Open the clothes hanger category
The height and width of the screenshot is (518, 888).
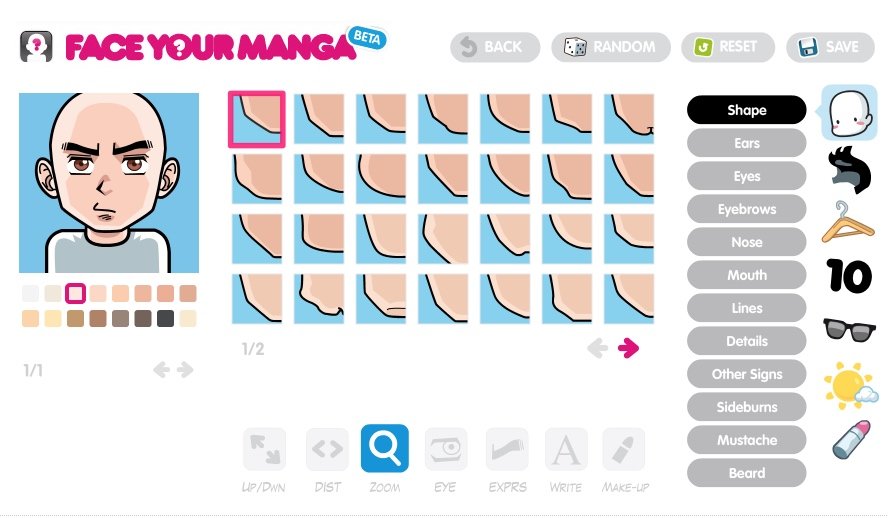click(848, 222)
